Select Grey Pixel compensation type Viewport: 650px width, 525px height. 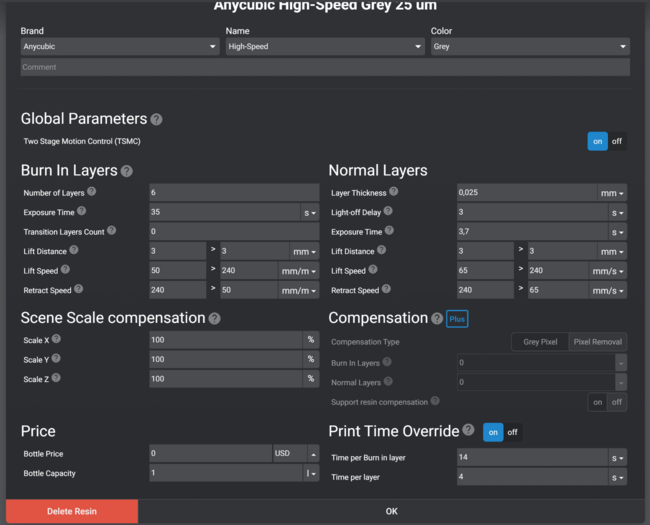click(x=540, y=342)
